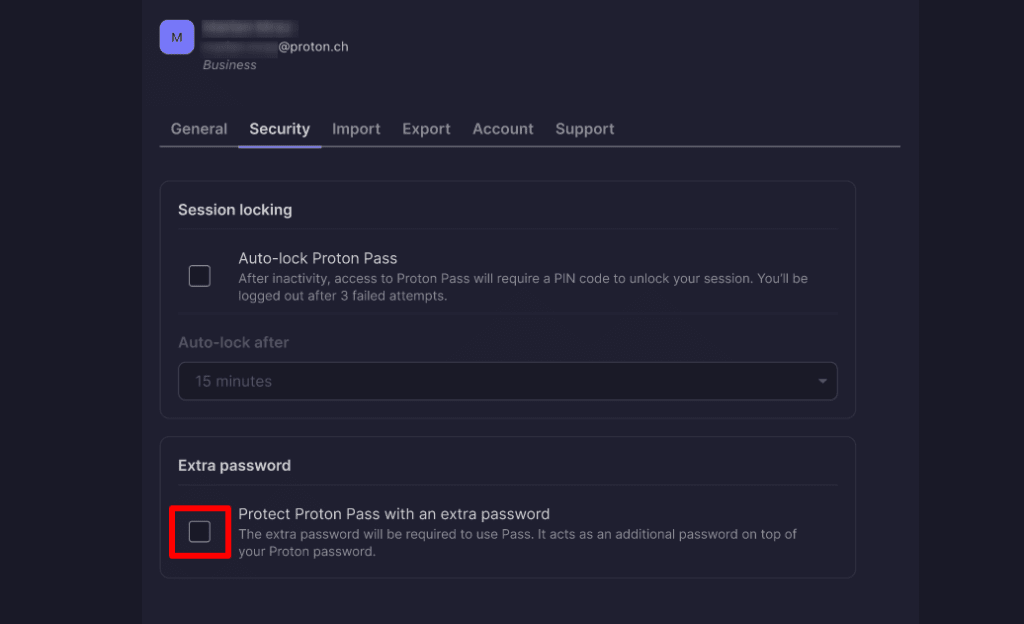Click the @proton.ch email address

(x=314, y=46)
